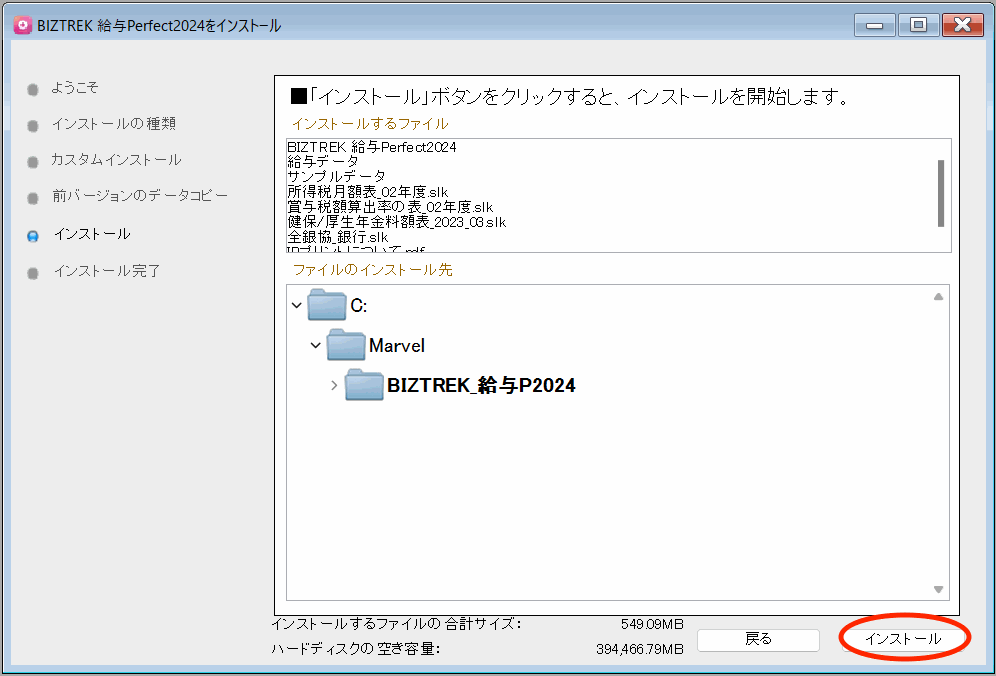996x676 pixels.
Task: Select the インストールの種類 step
Action: tap(114, 124)
